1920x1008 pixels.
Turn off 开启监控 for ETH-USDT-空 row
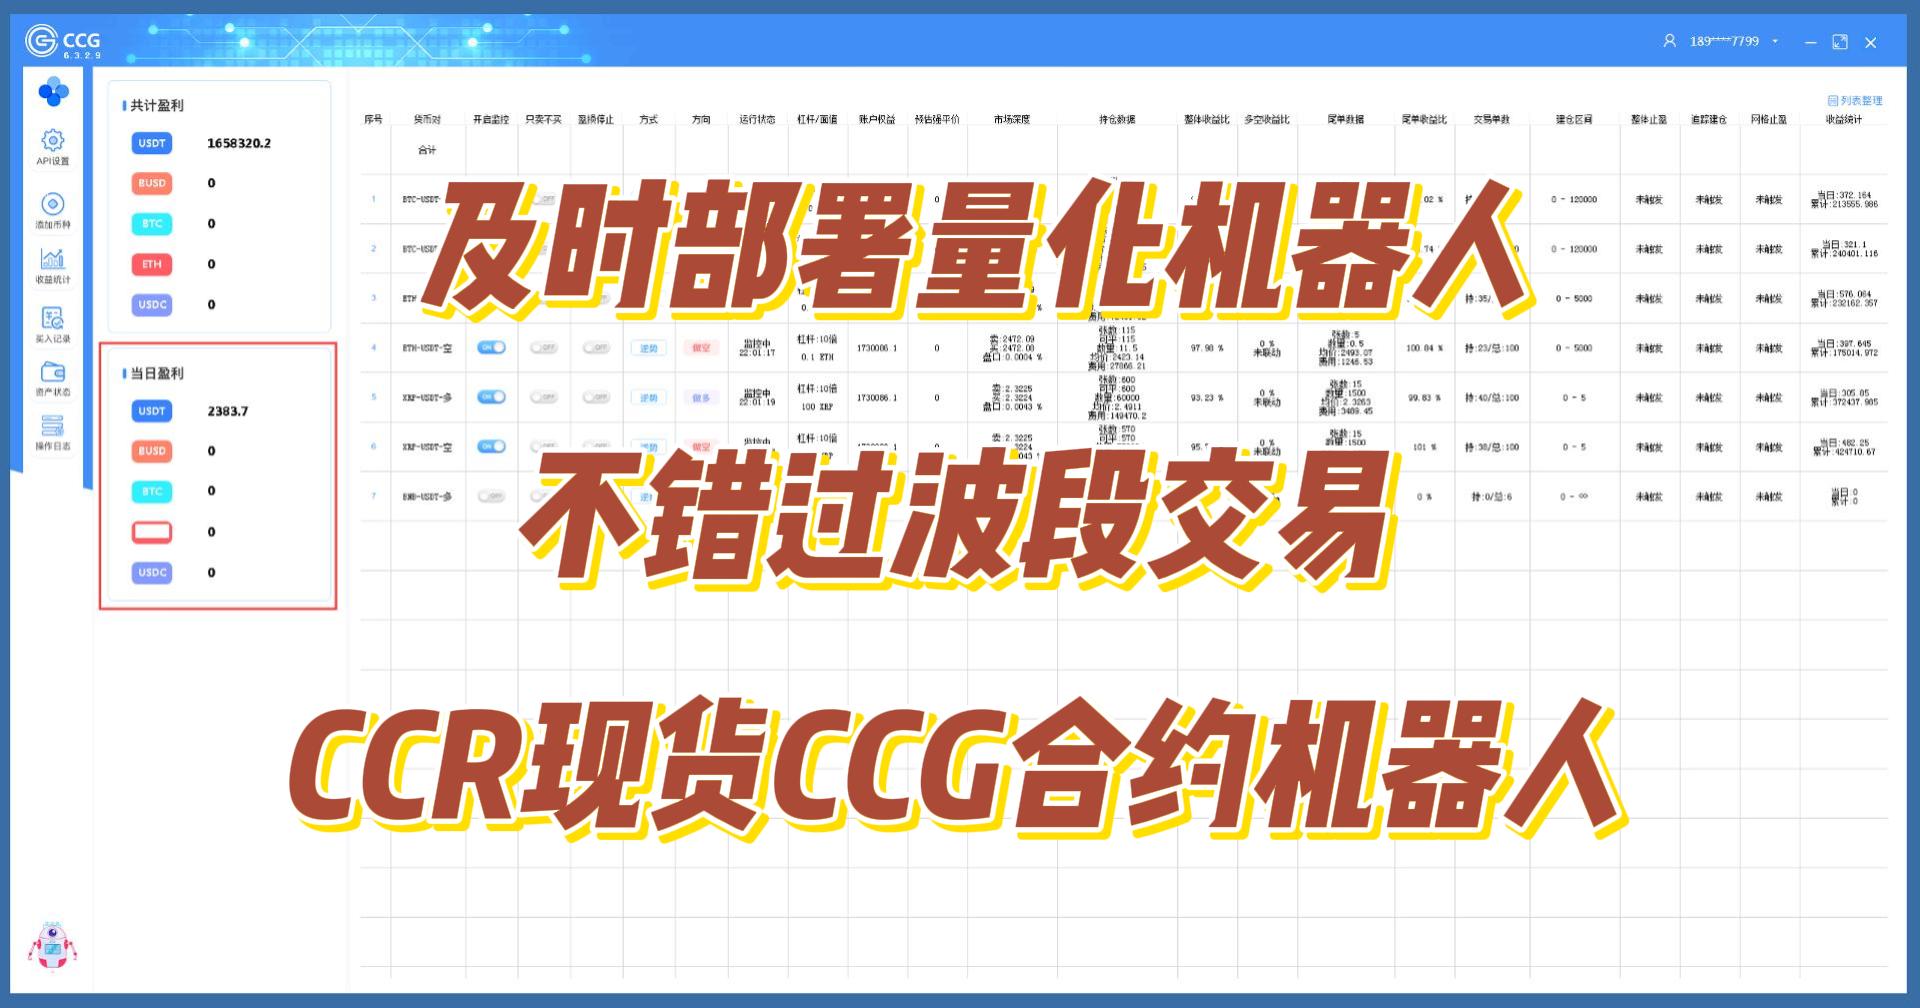click(x=491, y=347)
